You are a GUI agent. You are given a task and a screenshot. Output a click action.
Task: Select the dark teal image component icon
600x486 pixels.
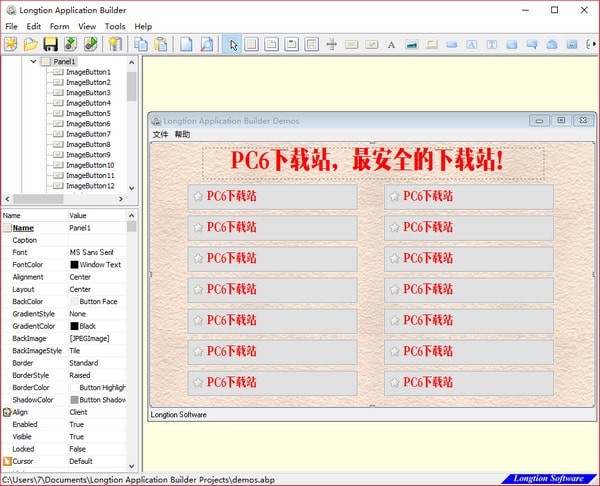(x=412, y=45)
